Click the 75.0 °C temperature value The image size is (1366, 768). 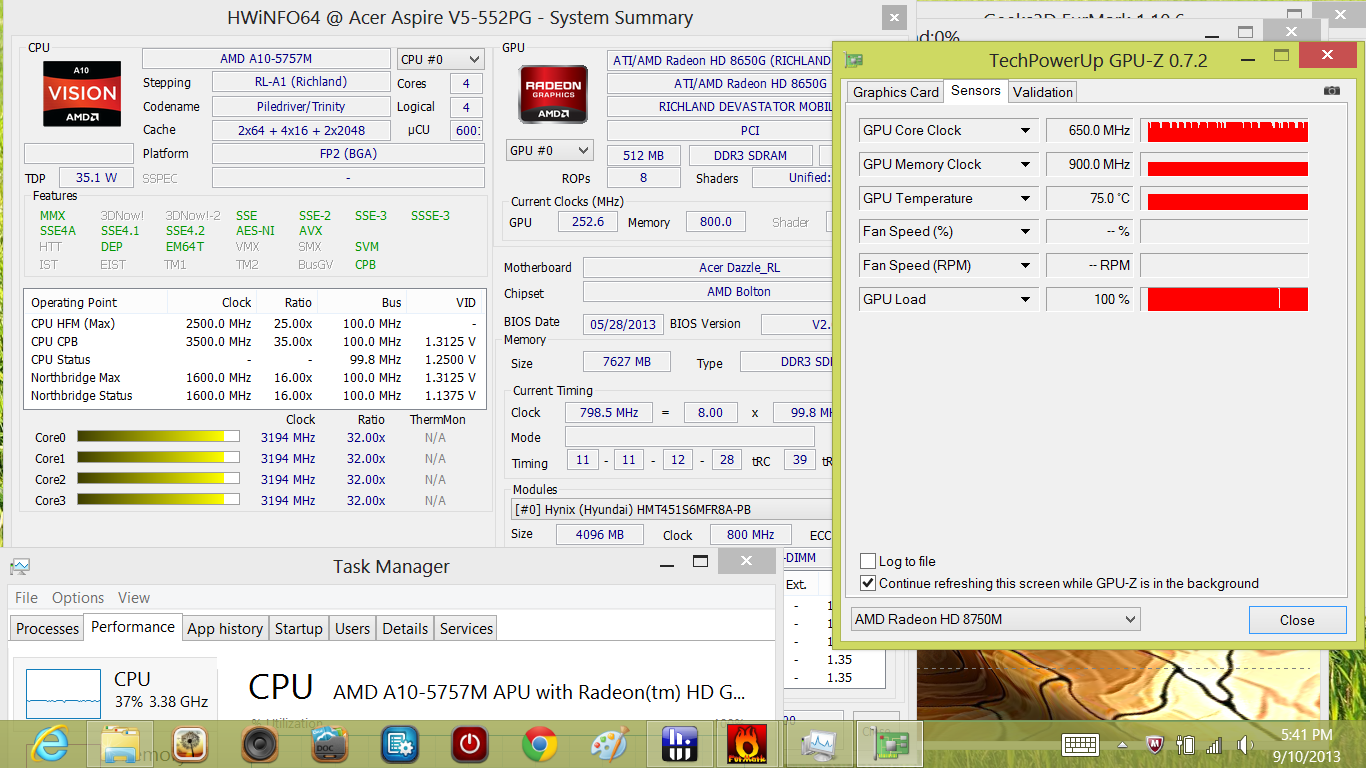1090,199
